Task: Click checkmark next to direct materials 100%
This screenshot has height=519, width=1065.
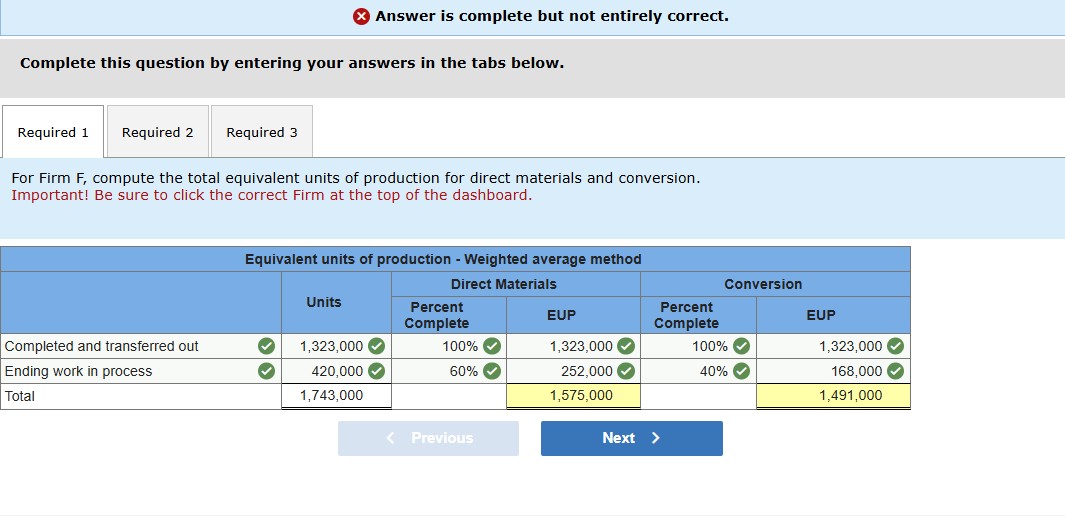Action: click(x=492, y=346)
